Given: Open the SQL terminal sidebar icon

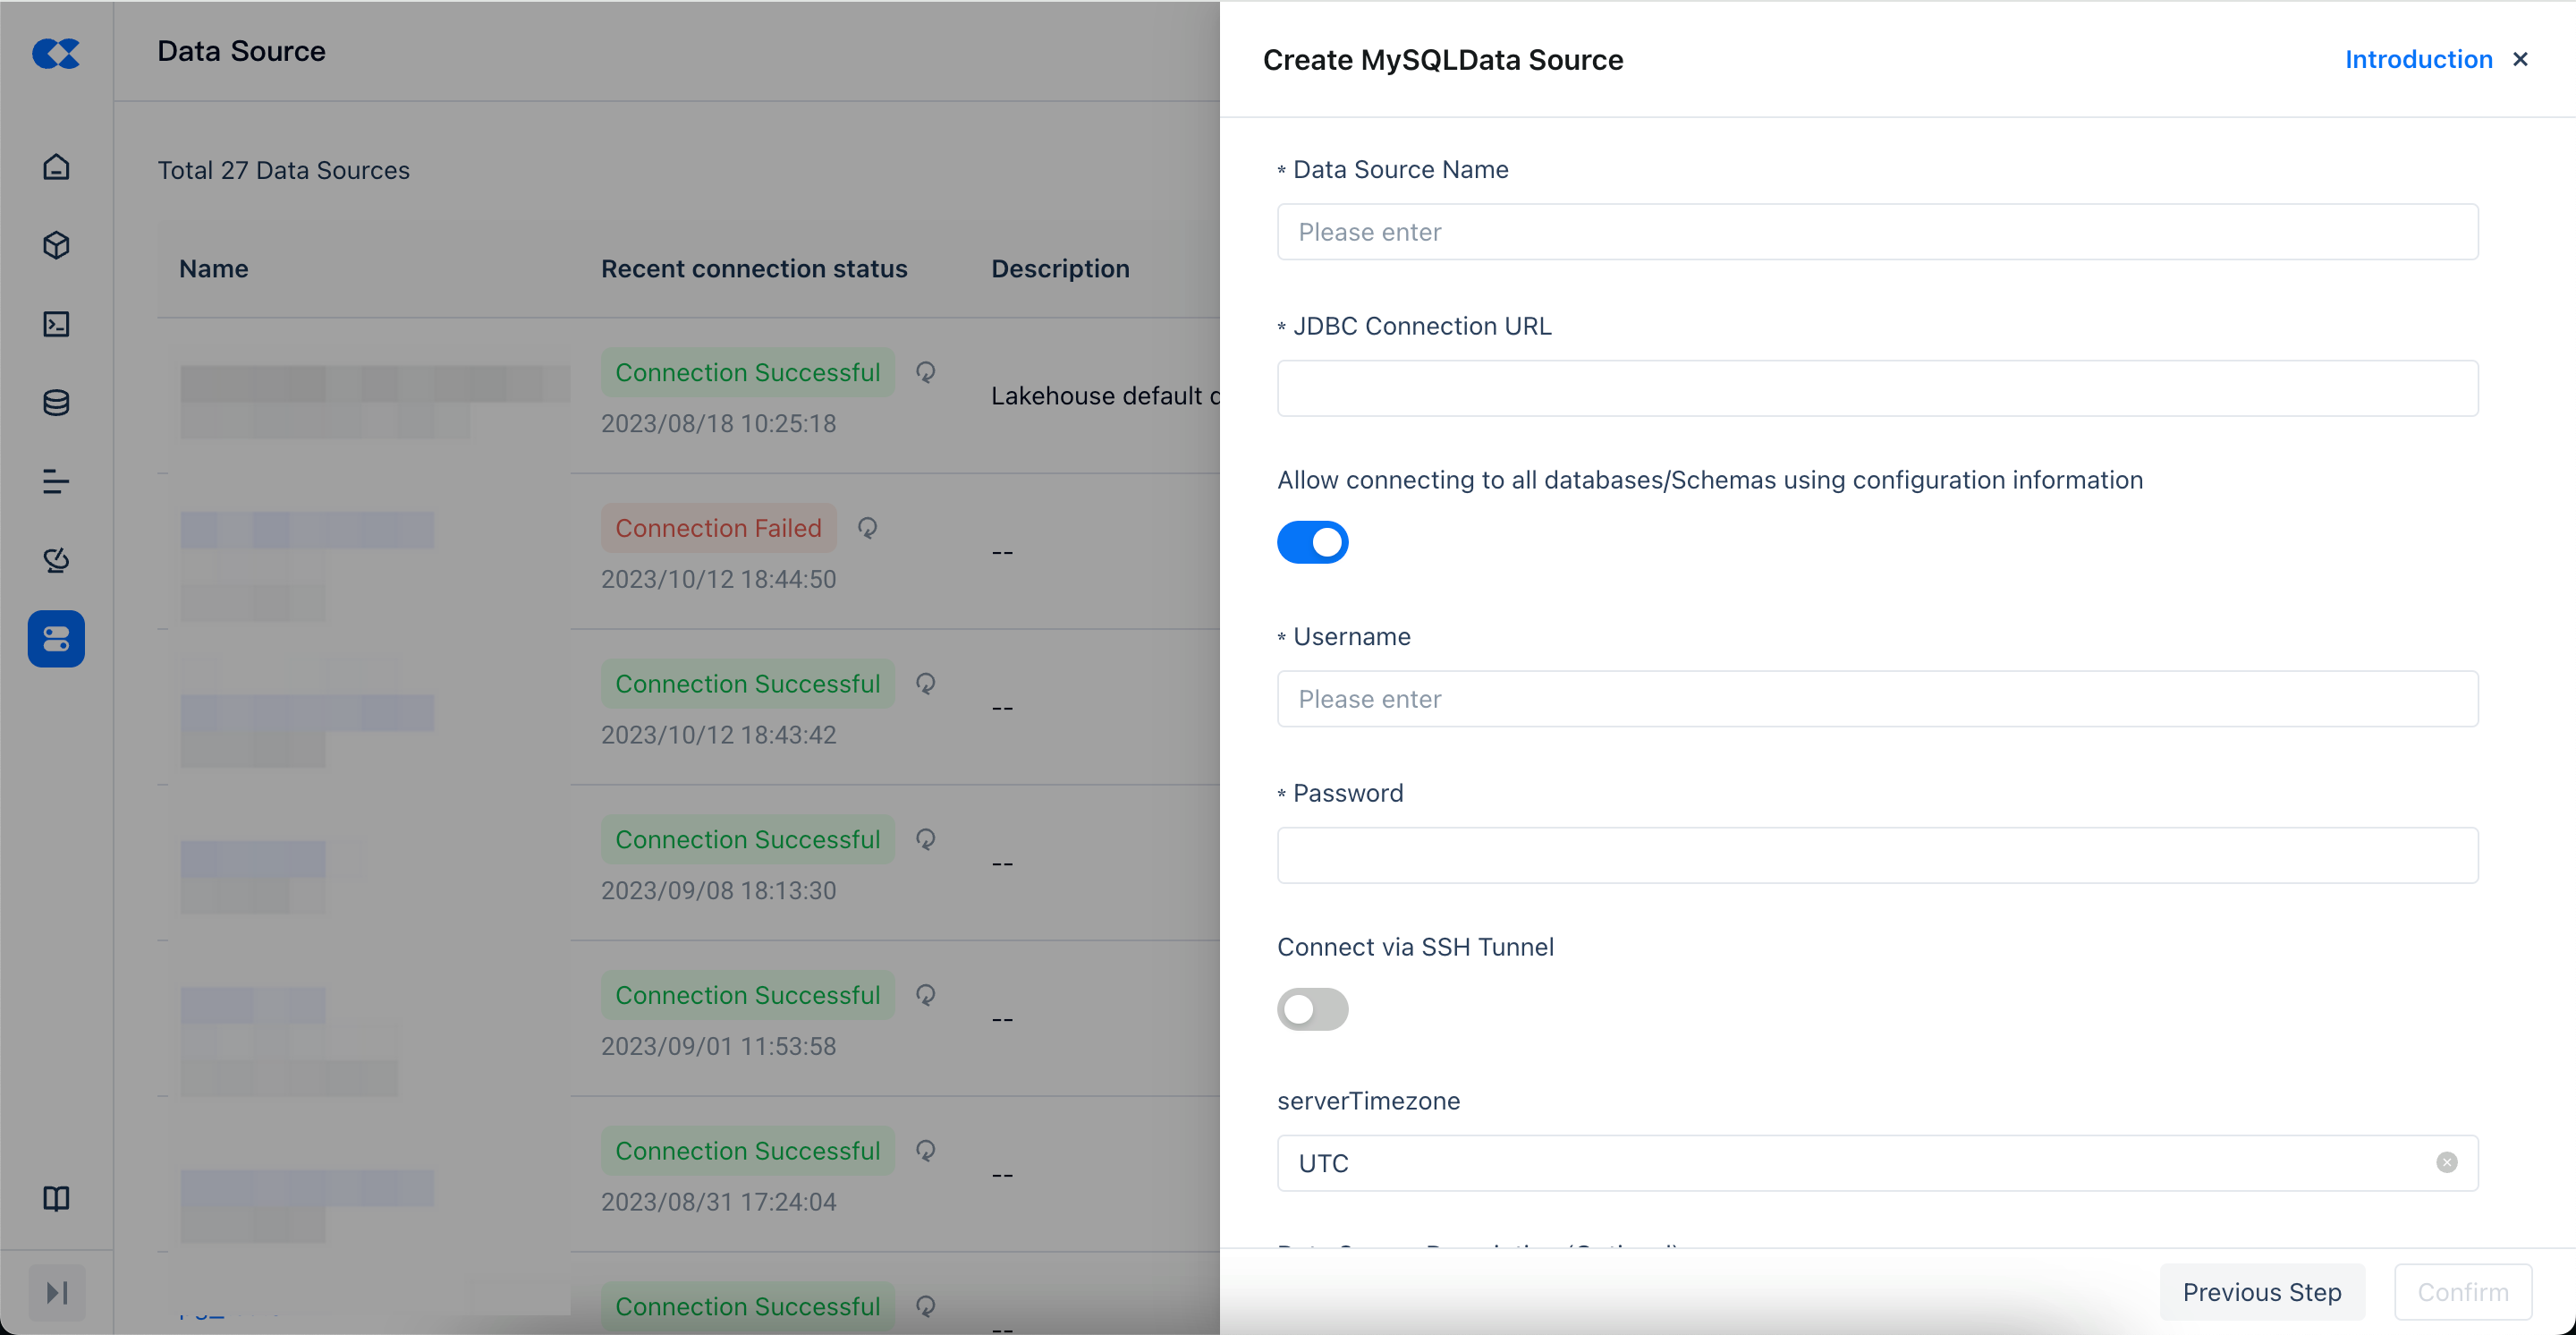Looking at the screenshot, I should tap(56, 324).
